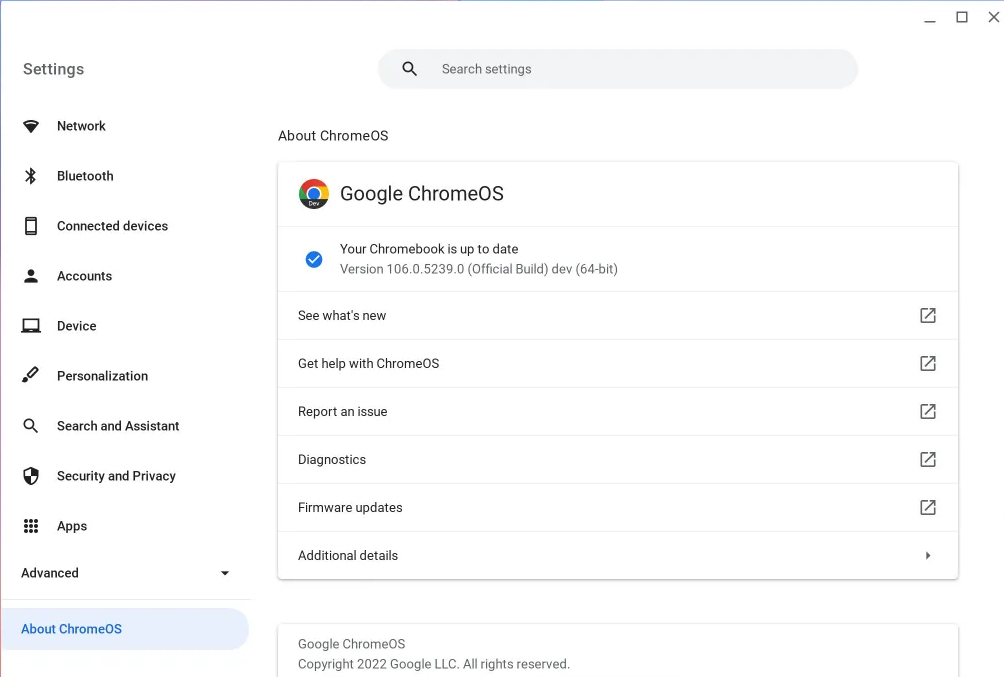Screen dimensions: 1004x677
Task: Click the Google ChromeOS Dev logo
Action: [x=312, y=194]
